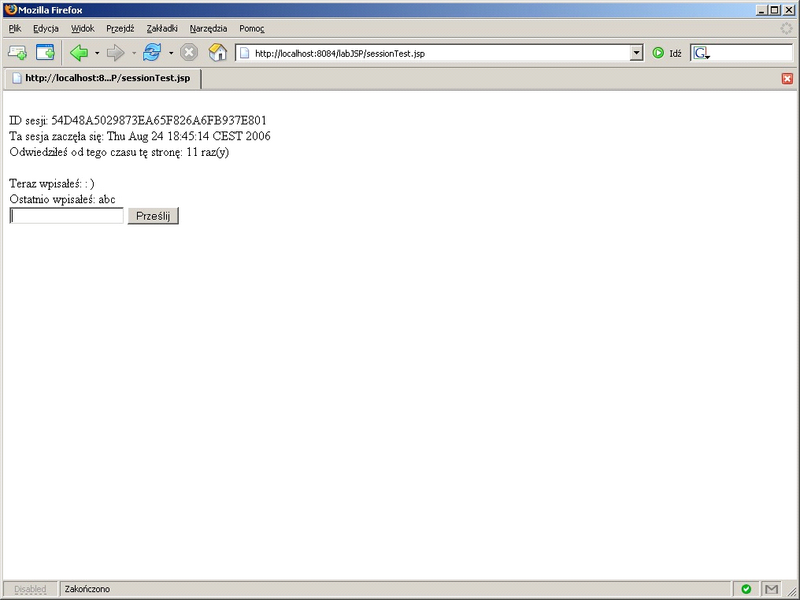Viewport: 800px width, 600px height.
Task: Close the Firefox window
Action: 789,10
